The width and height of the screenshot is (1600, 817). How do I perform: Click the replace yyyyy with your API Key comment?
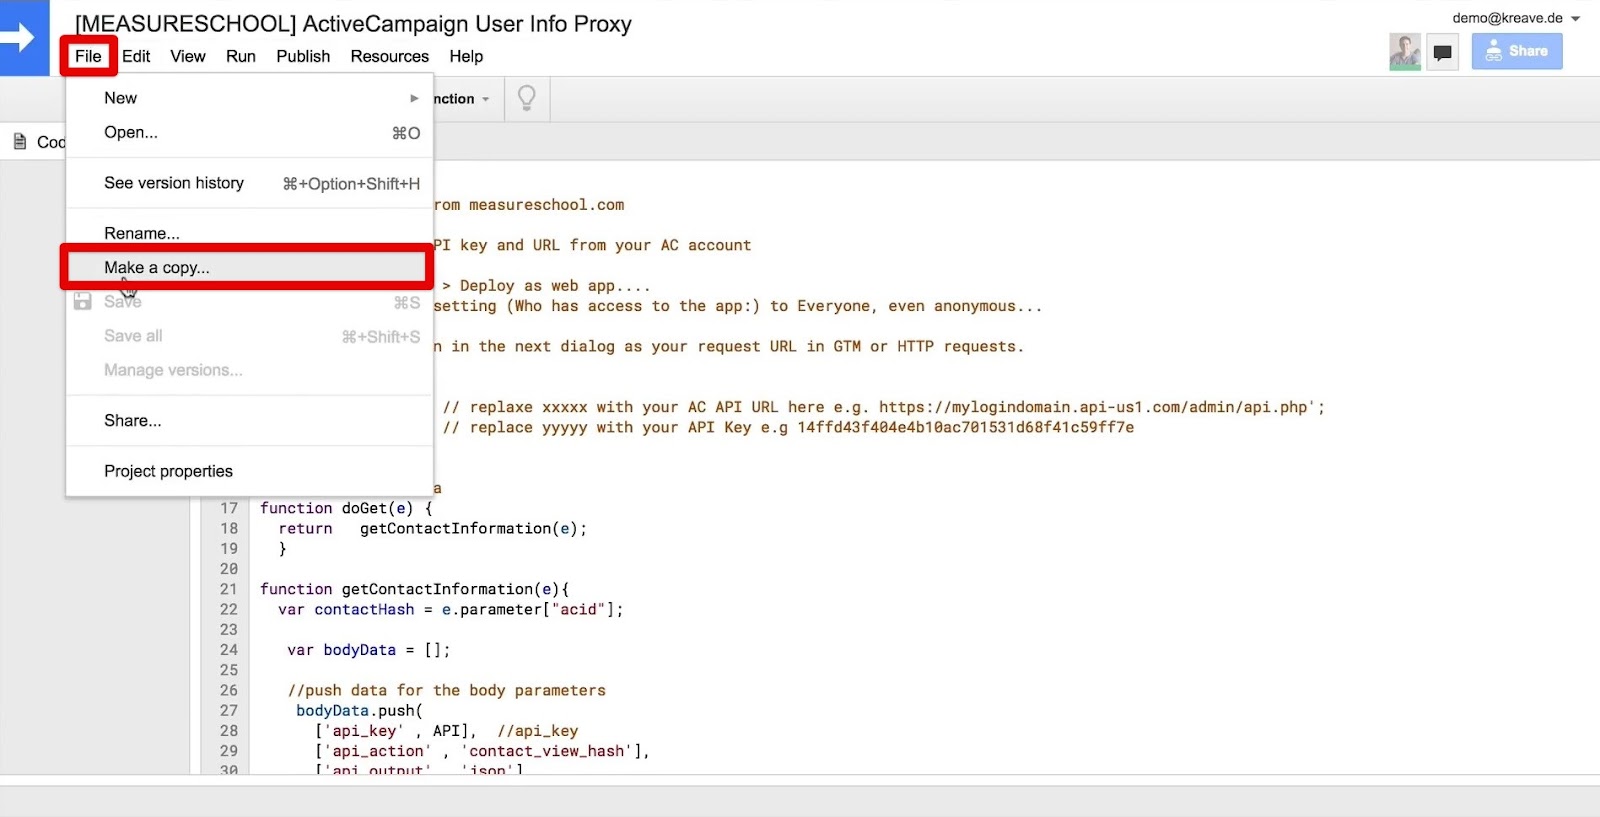788,427
